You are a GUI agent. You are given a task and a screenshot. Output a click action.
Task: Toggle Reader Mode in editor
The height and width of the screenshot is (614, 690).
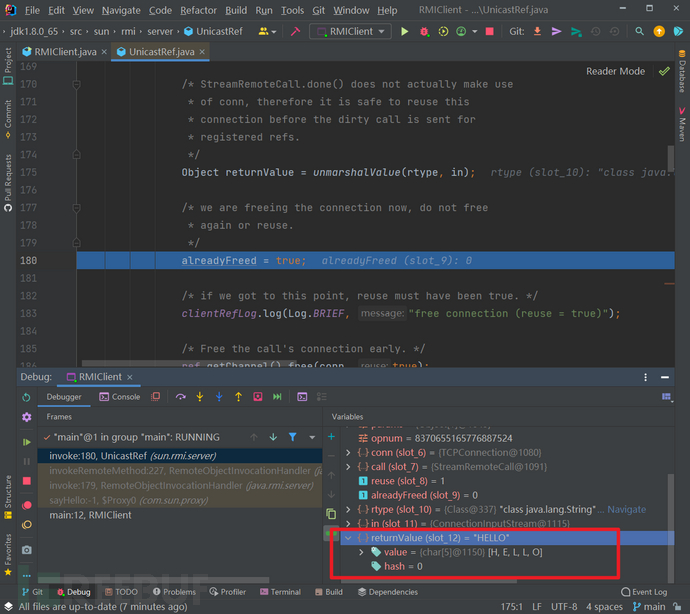(615, 71)
